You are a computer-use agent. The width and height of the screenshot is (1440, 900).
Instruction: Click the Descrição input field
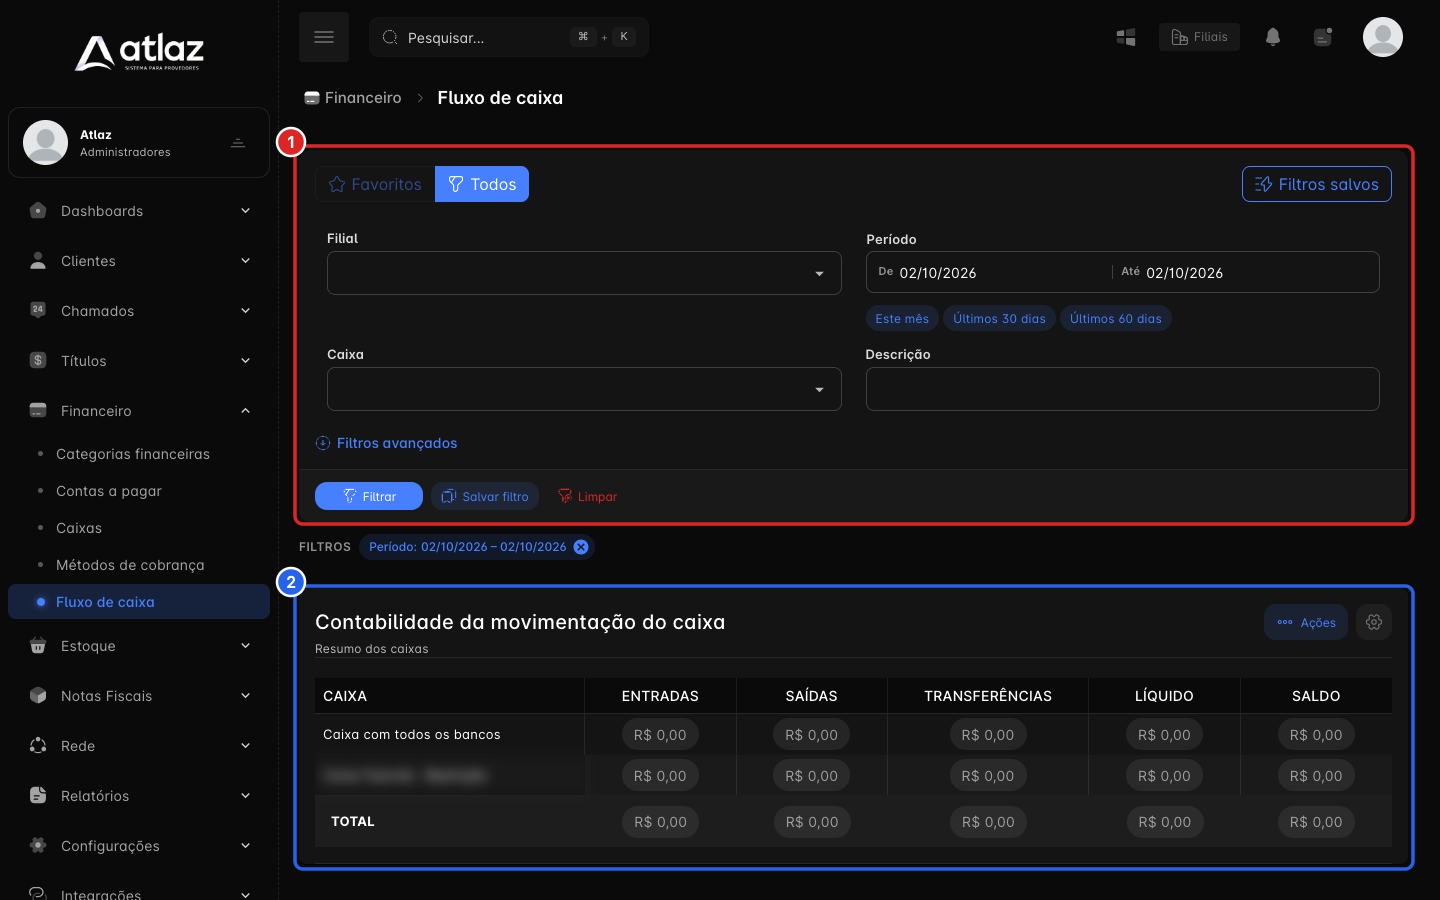point(1123,389)
